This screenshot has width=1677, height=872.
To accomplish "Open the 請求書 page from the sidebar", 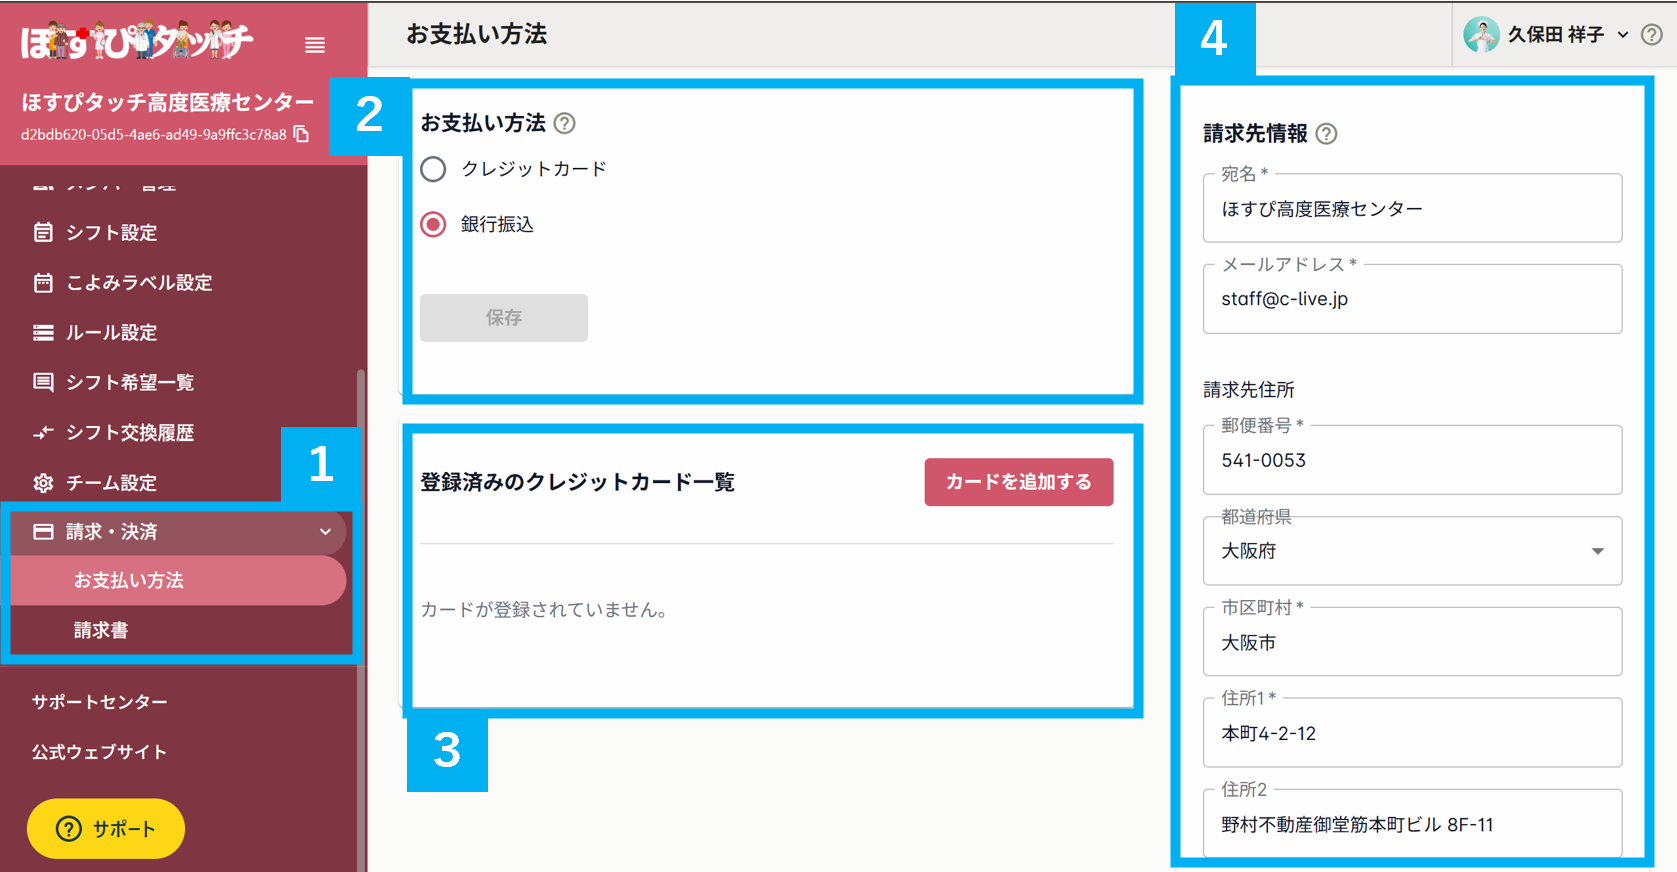I will tap(101, 630).
